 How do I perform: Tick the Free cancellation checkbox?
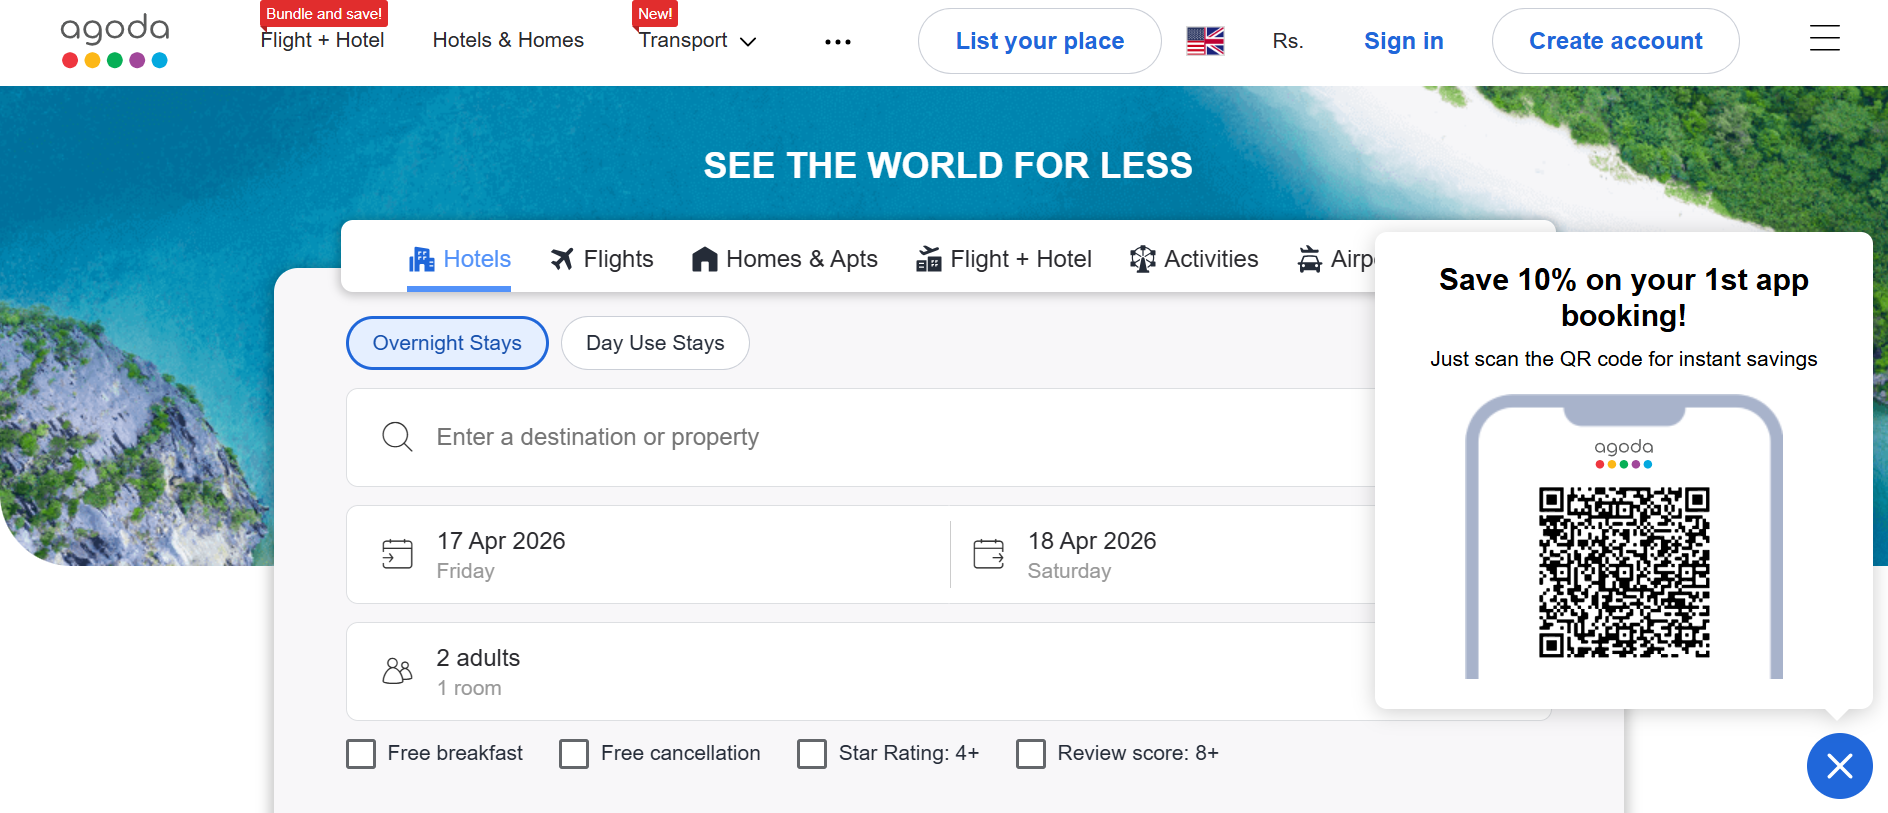574,754
